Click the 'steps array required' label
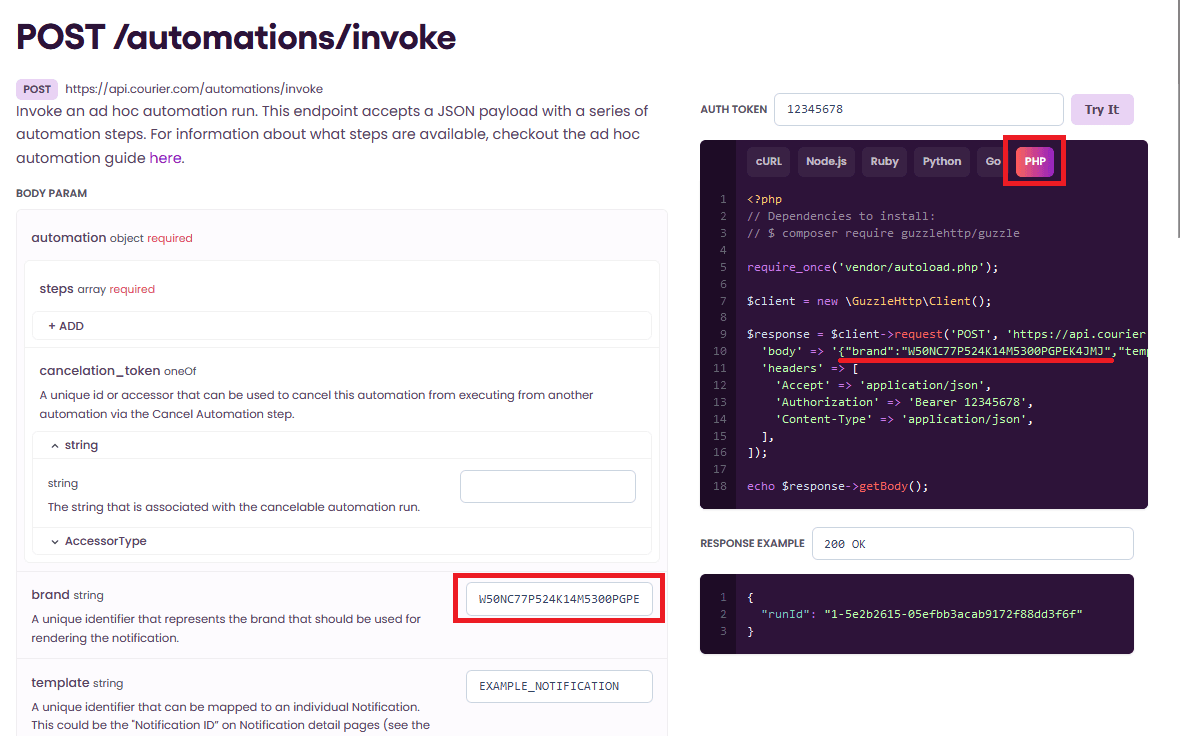Image resolution: width=1182 pixels, height=736 pixels. pos(96,289)
